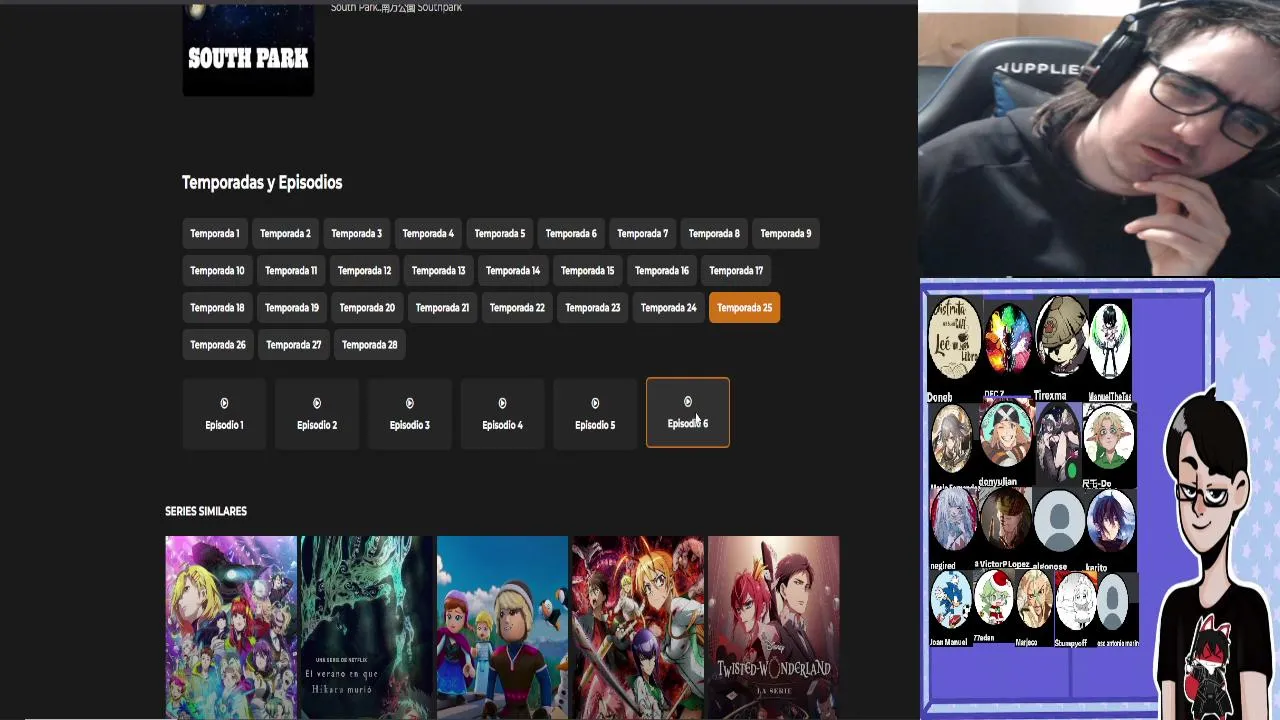The image size is (1280, 720).
Task: Click the 'Temporadas y Episodios' heading
Action: pos(262,182)
